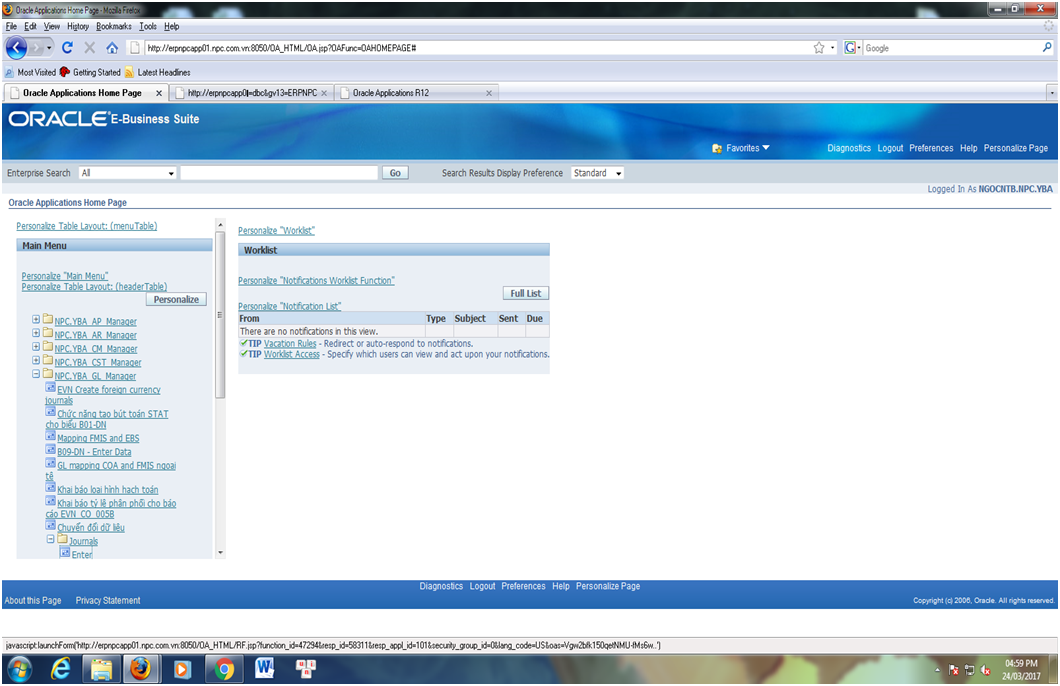1060x686 pixels.
Task: Open the Windows Start orb
Action: tap(20, 669)
